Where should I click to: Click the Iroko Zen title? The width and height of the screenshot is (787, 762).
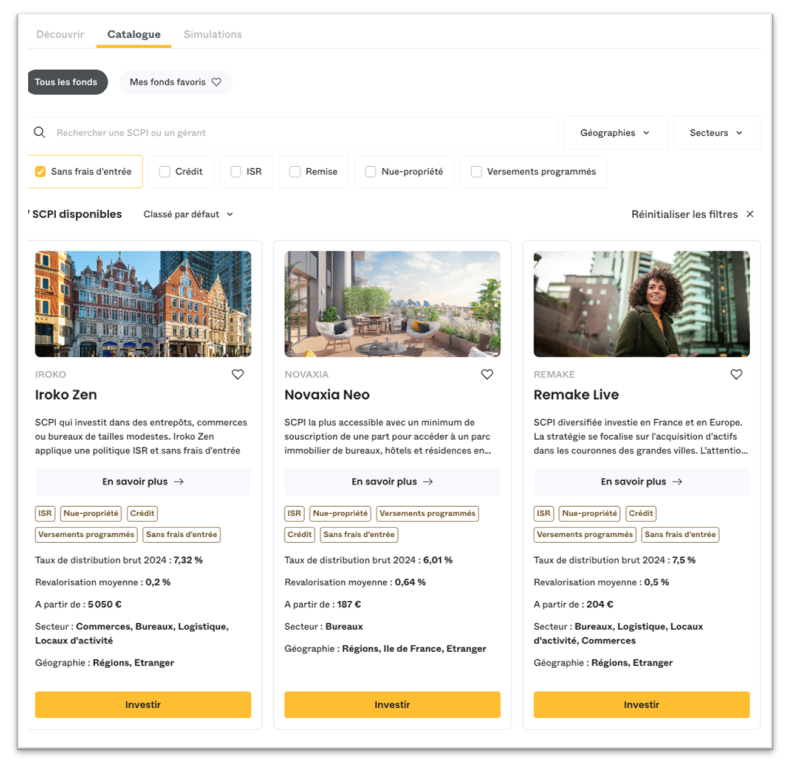point(66,395)
